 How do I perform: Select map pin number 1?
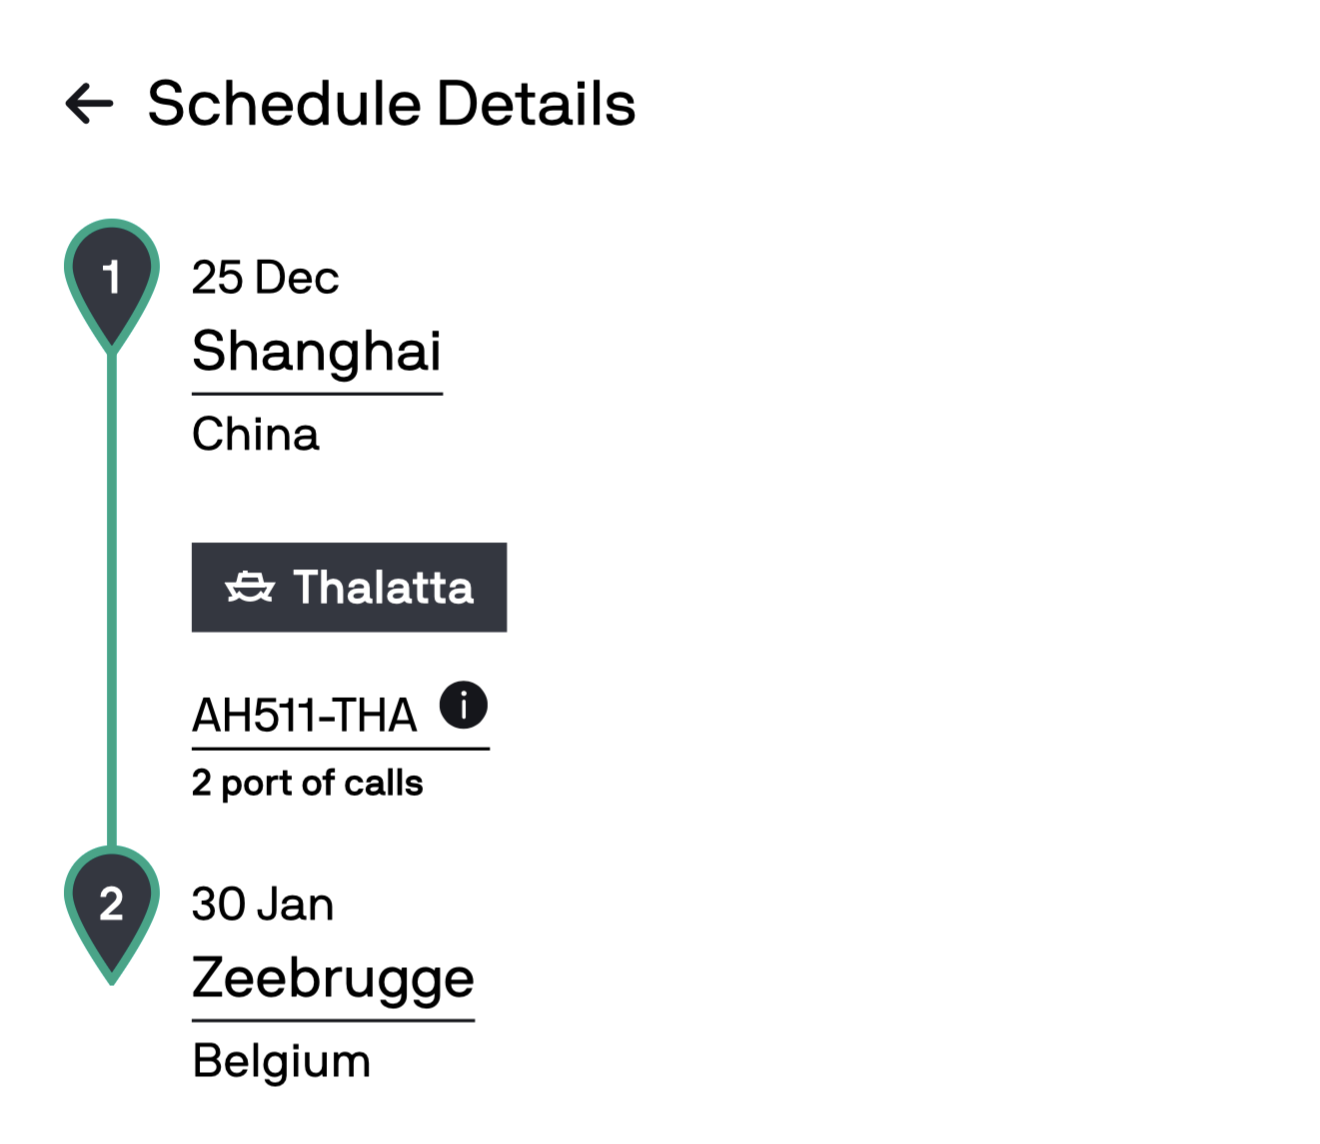(x=112, y=279)
